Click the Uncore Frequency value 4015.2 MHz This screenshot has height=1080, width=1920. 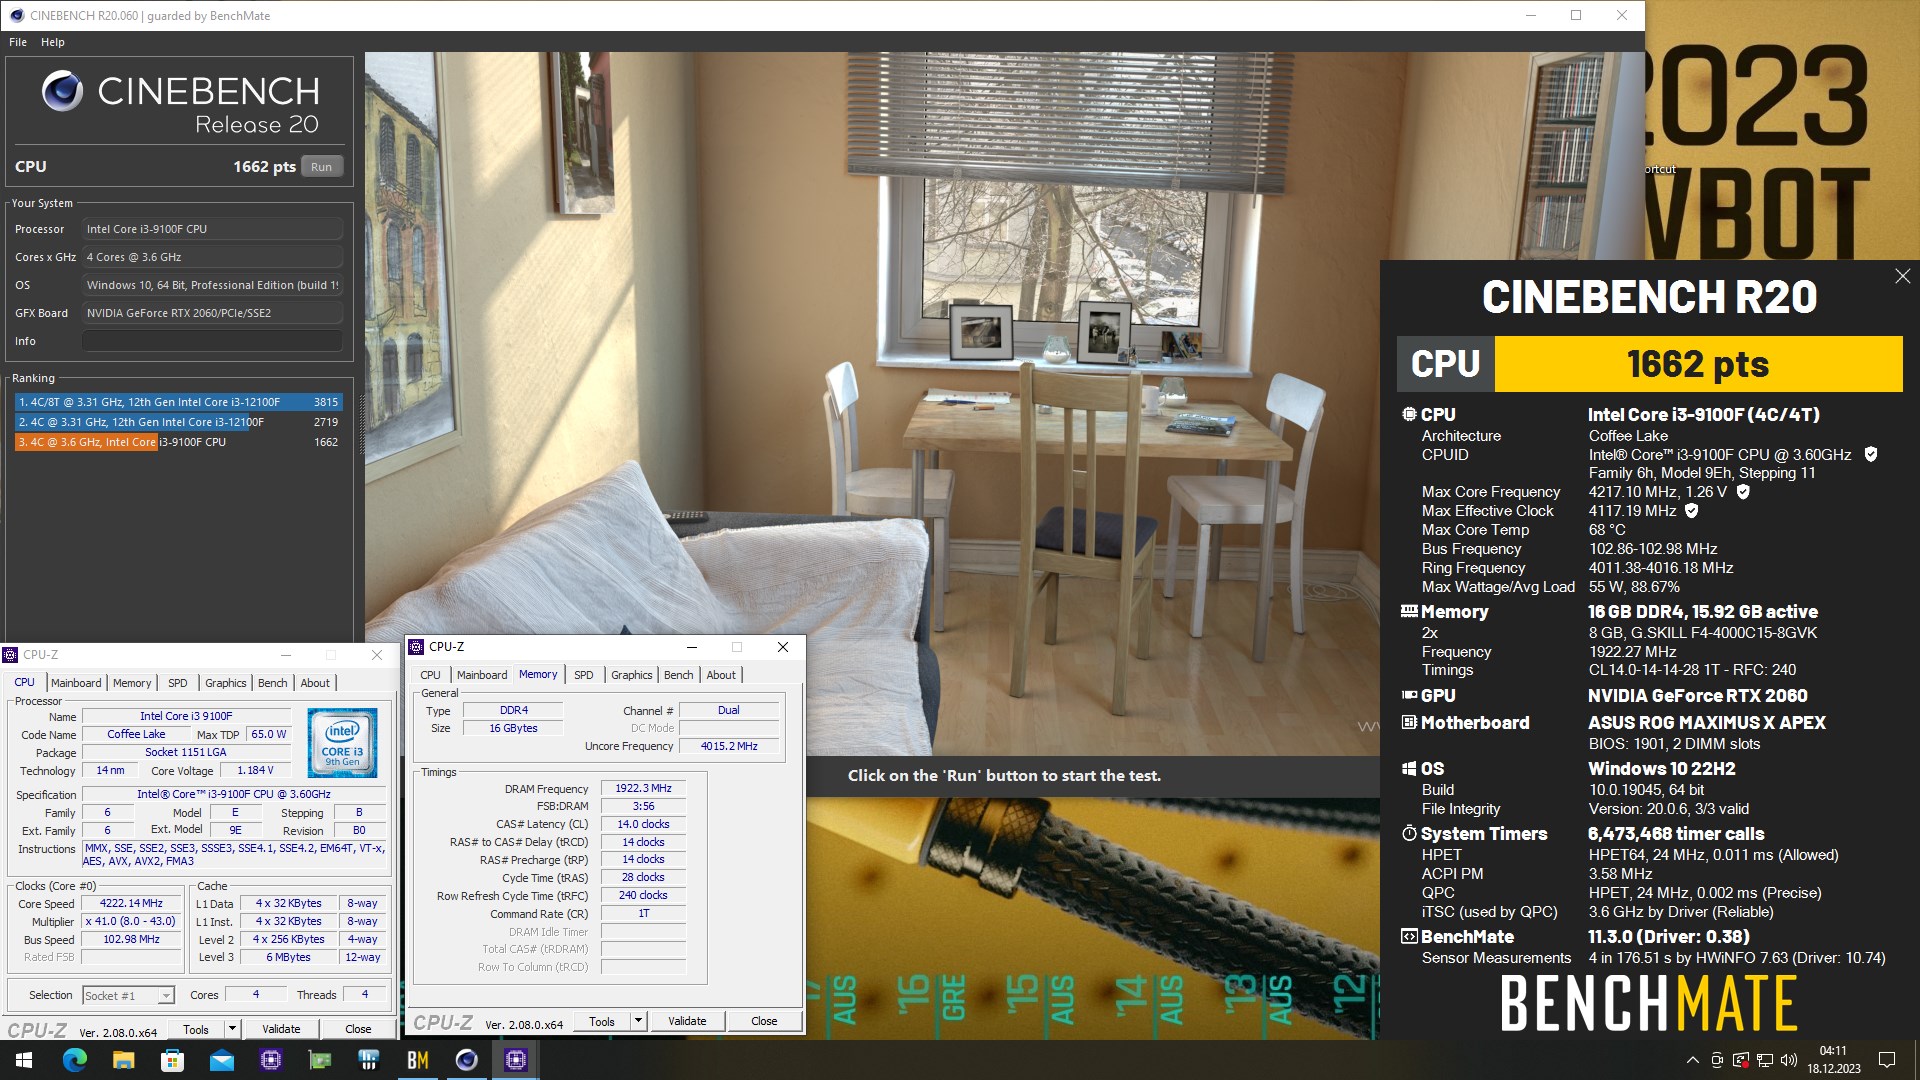729,746
